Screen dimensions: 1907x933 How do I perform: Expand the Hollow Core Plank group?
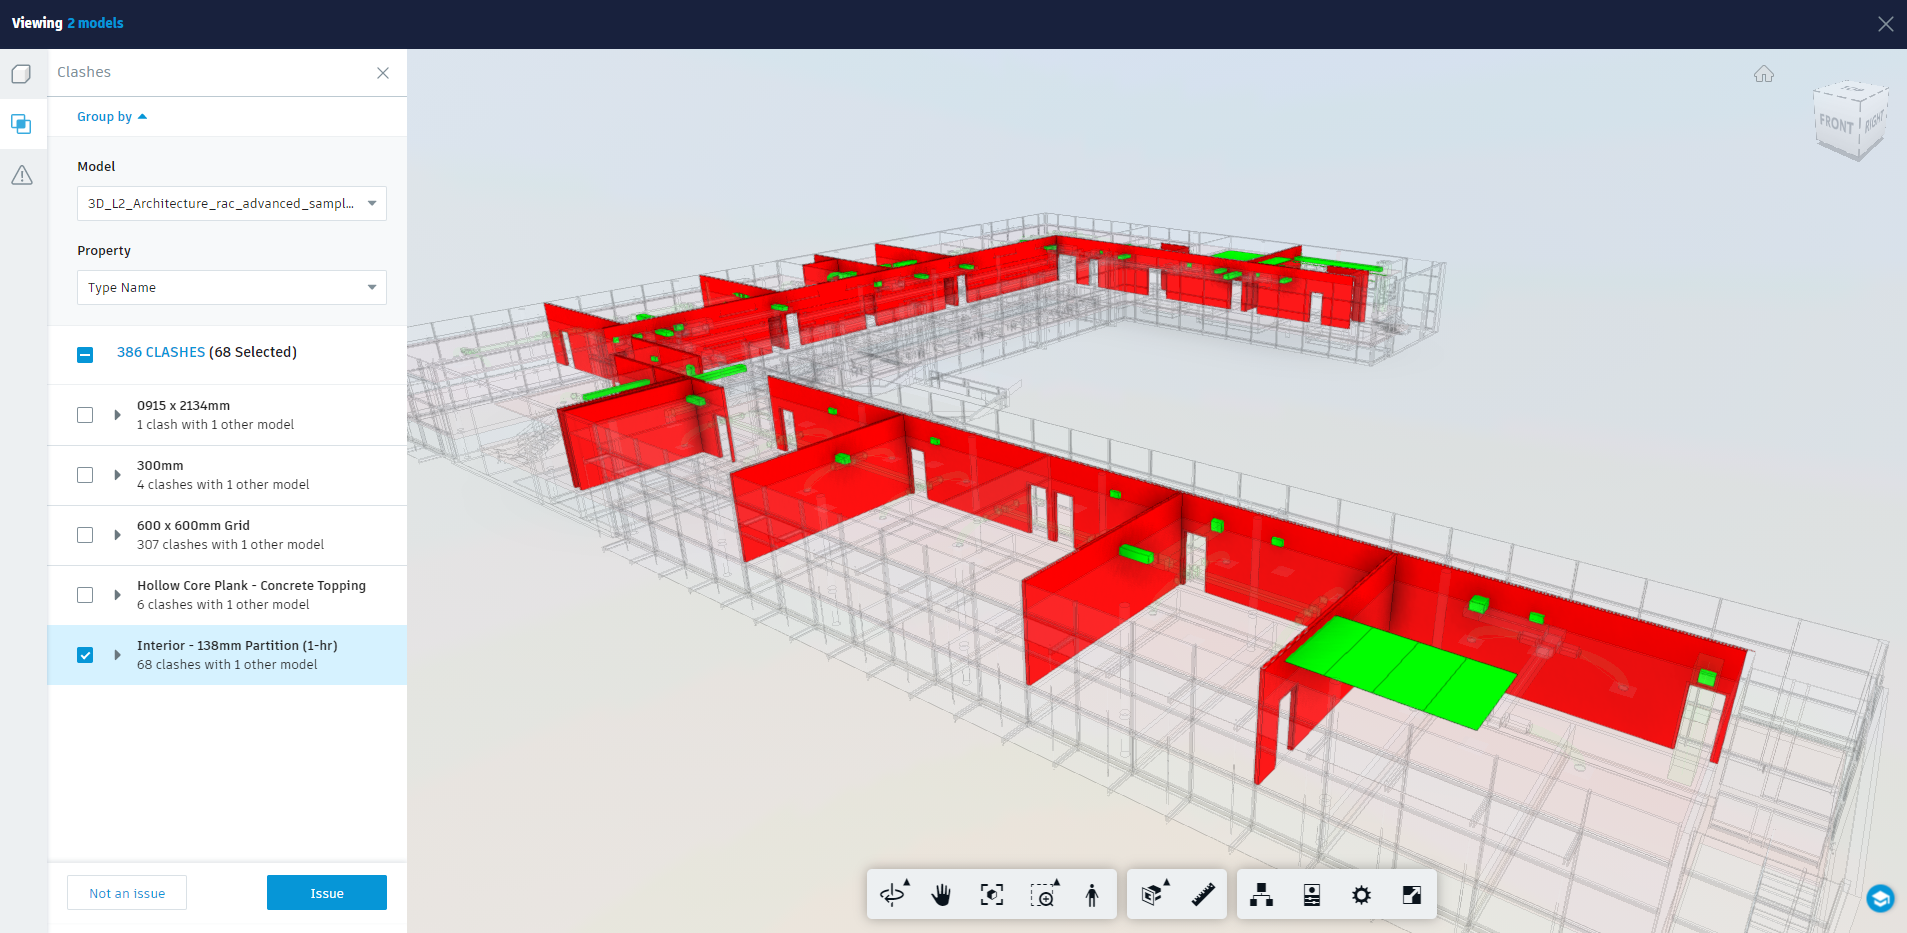point(117,595)
